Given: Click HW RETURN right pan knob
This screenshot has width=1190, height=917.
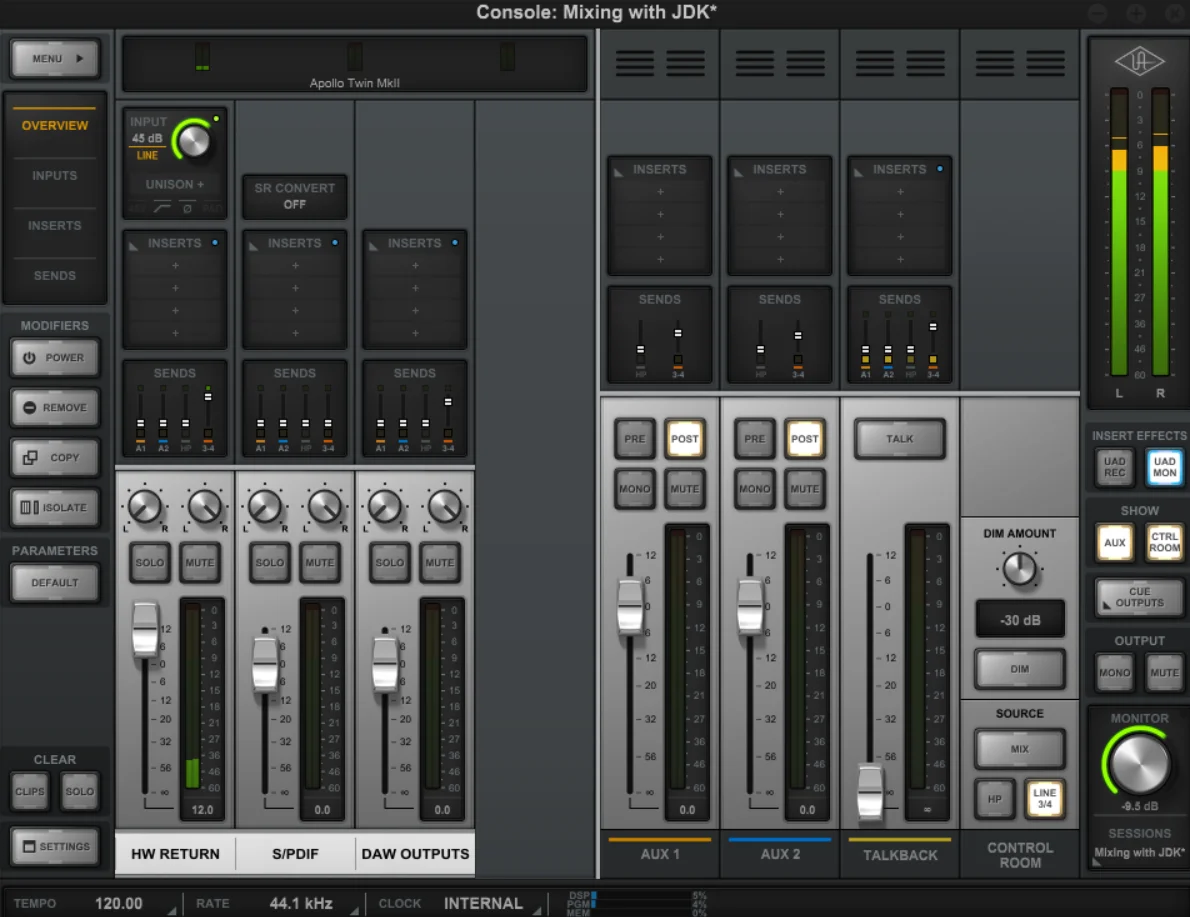Looking at the screenshot, I should pyautogui.click(x=204, y=507).
